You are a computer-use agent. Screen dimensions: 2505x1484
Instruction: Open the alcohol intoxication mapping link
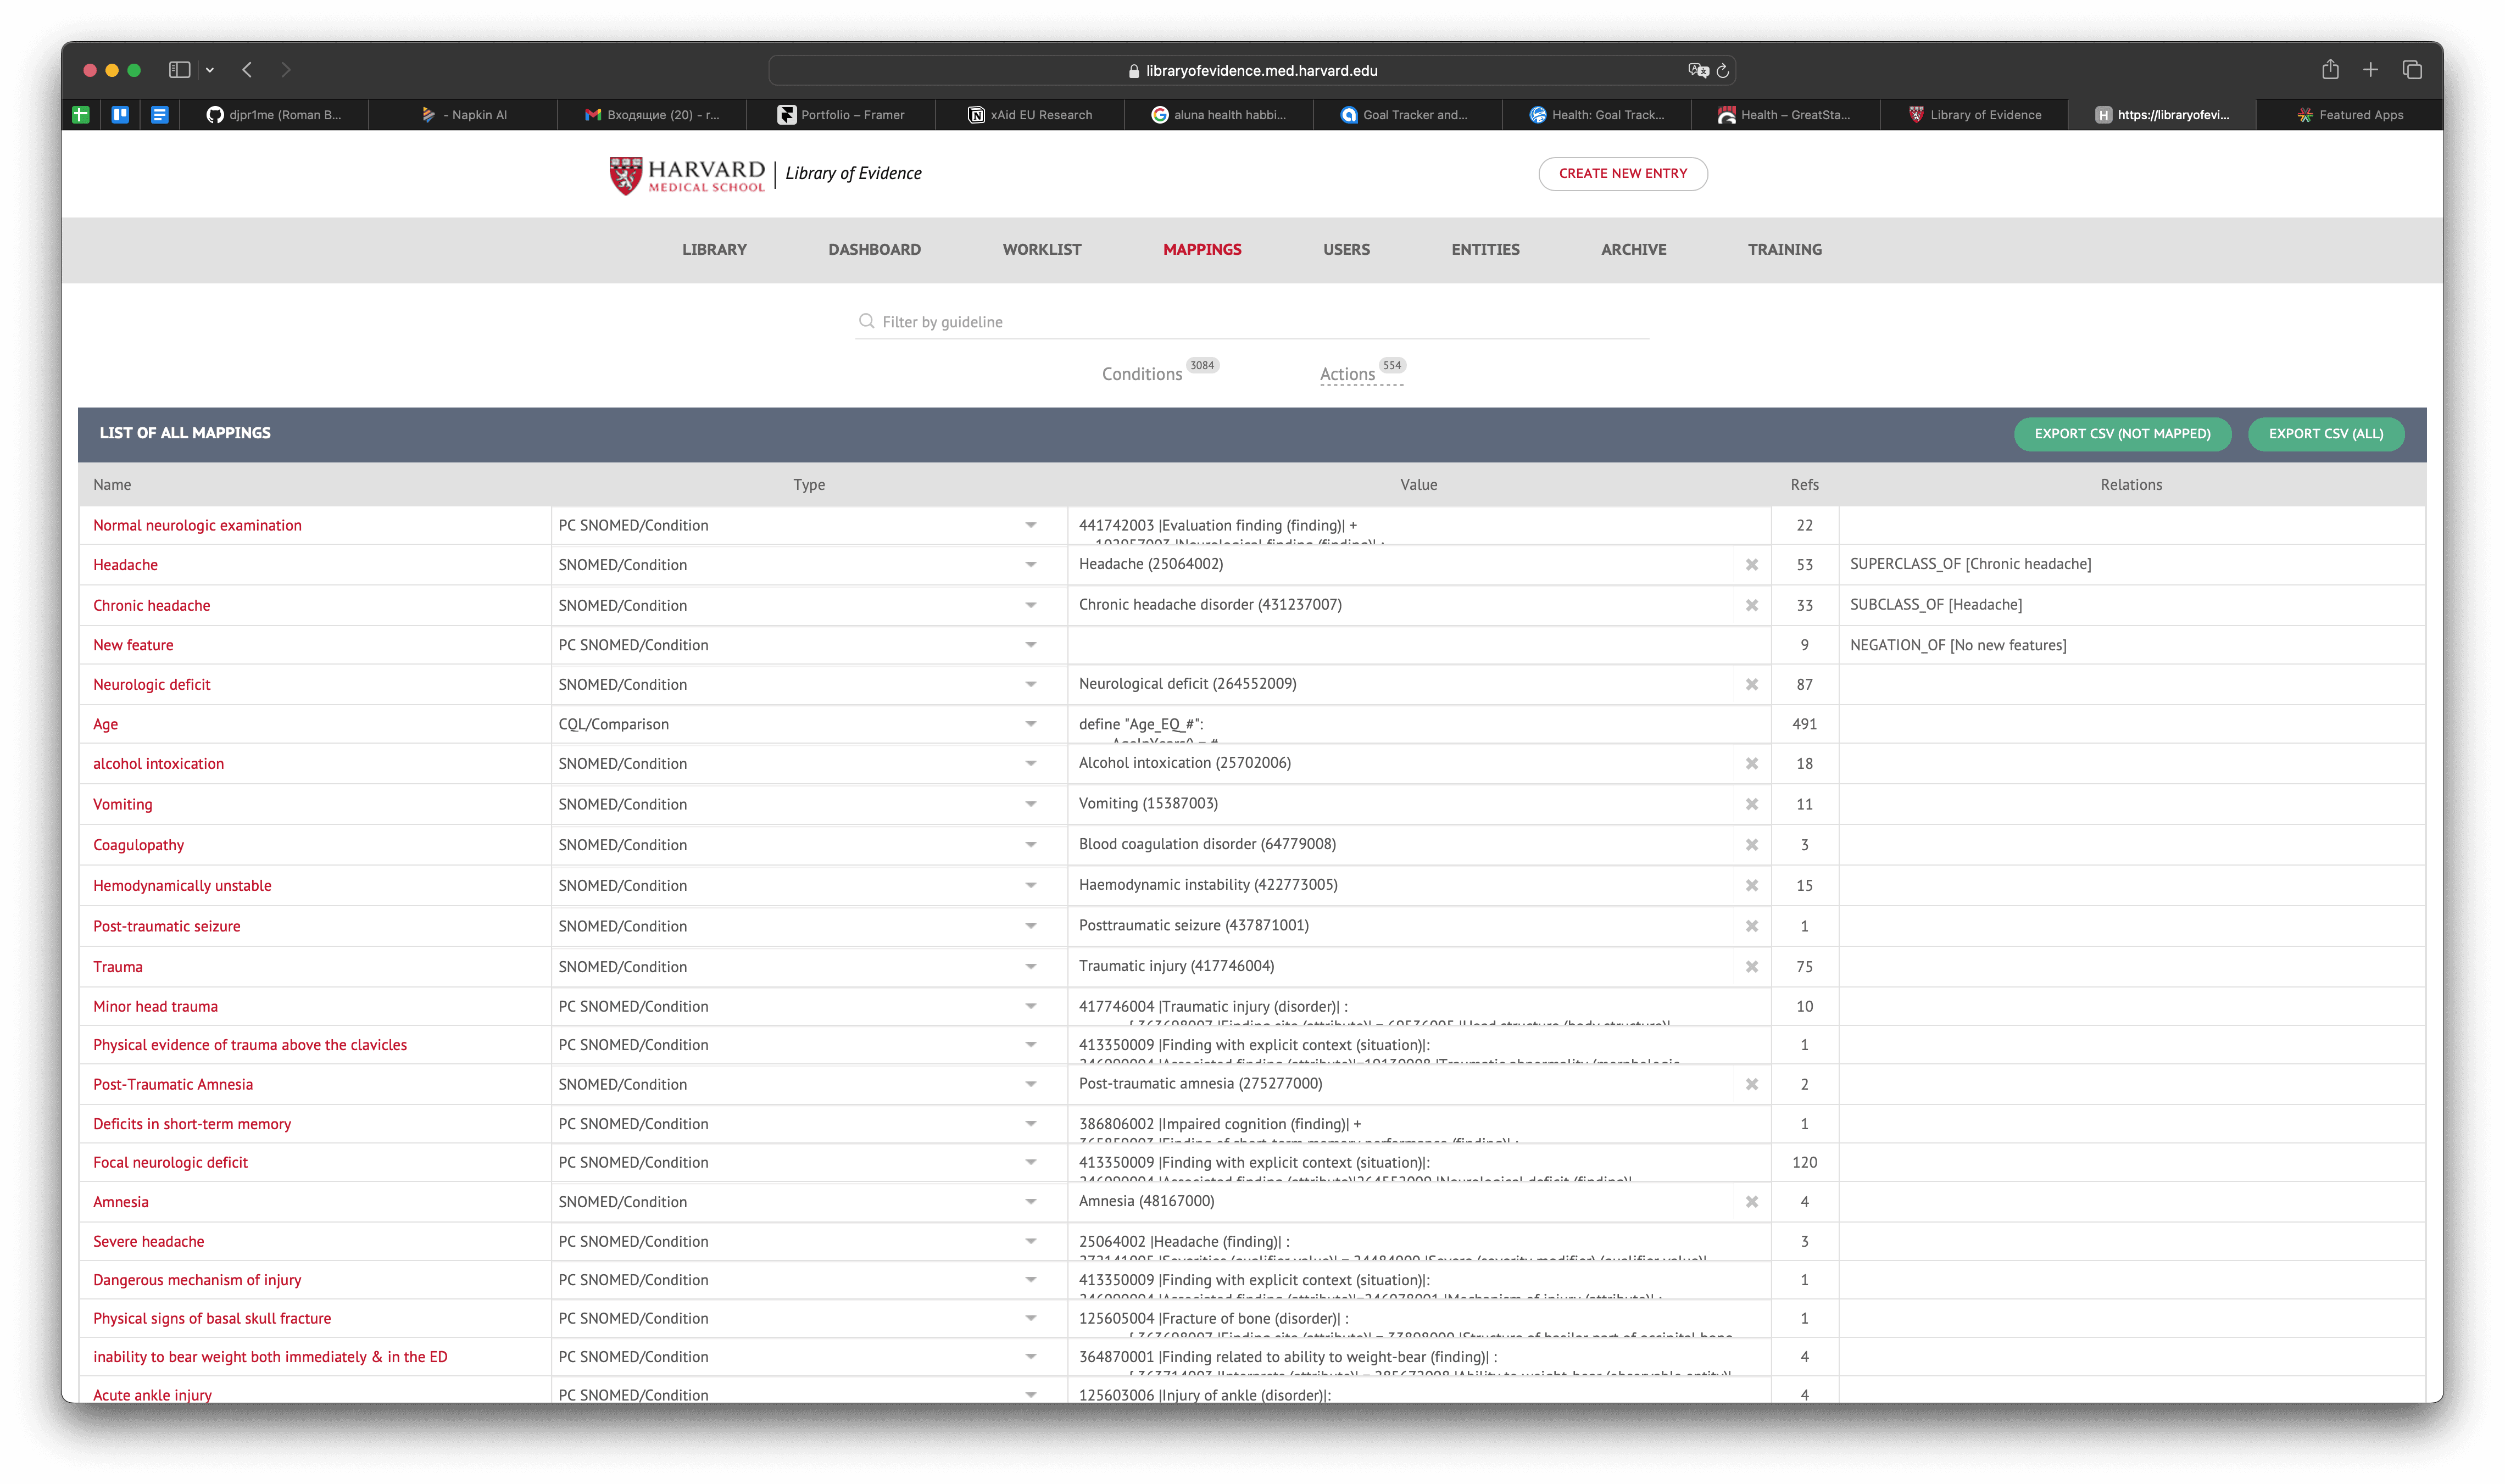tap(158, 763)
